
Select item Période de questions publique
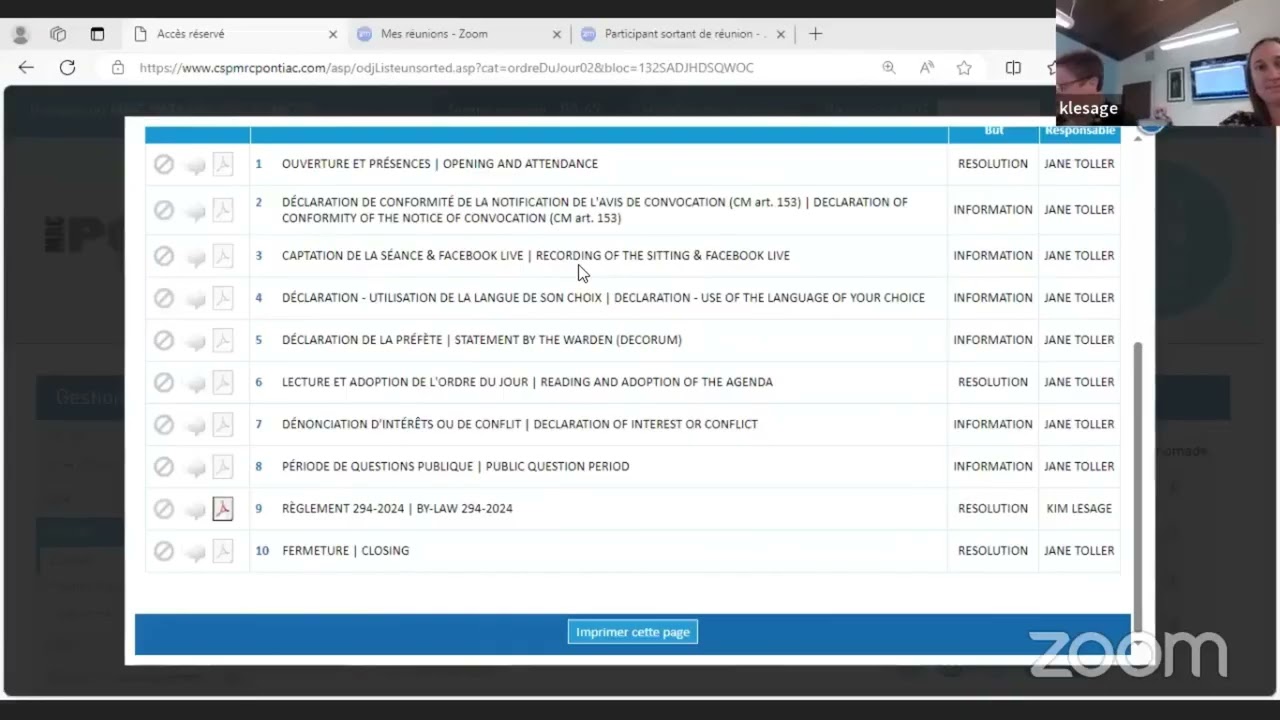coord(456,466)
